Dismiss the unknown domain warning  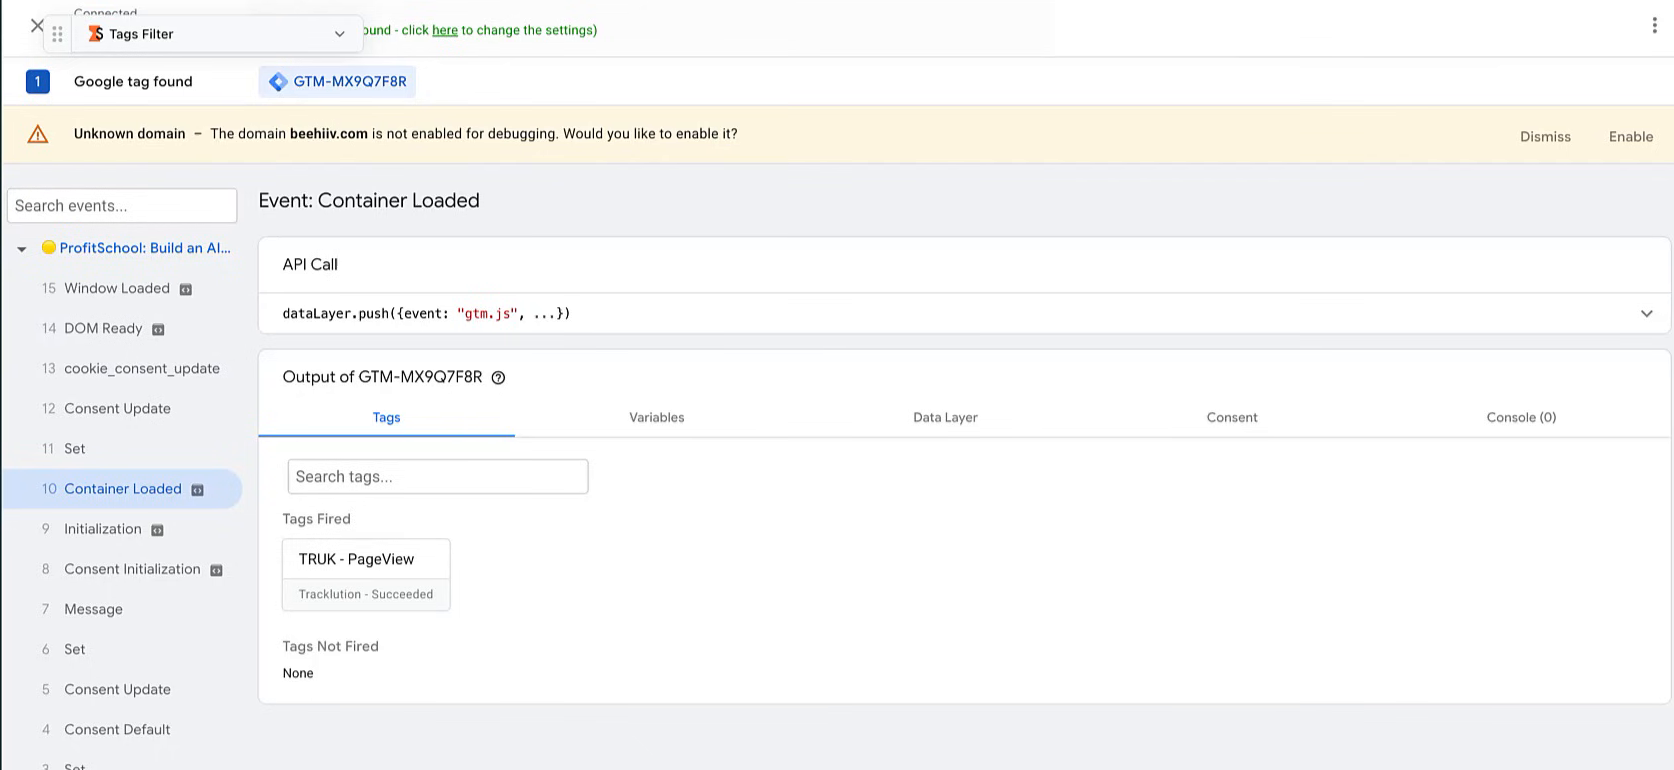pyautogui.click(x=1545, y=137)
